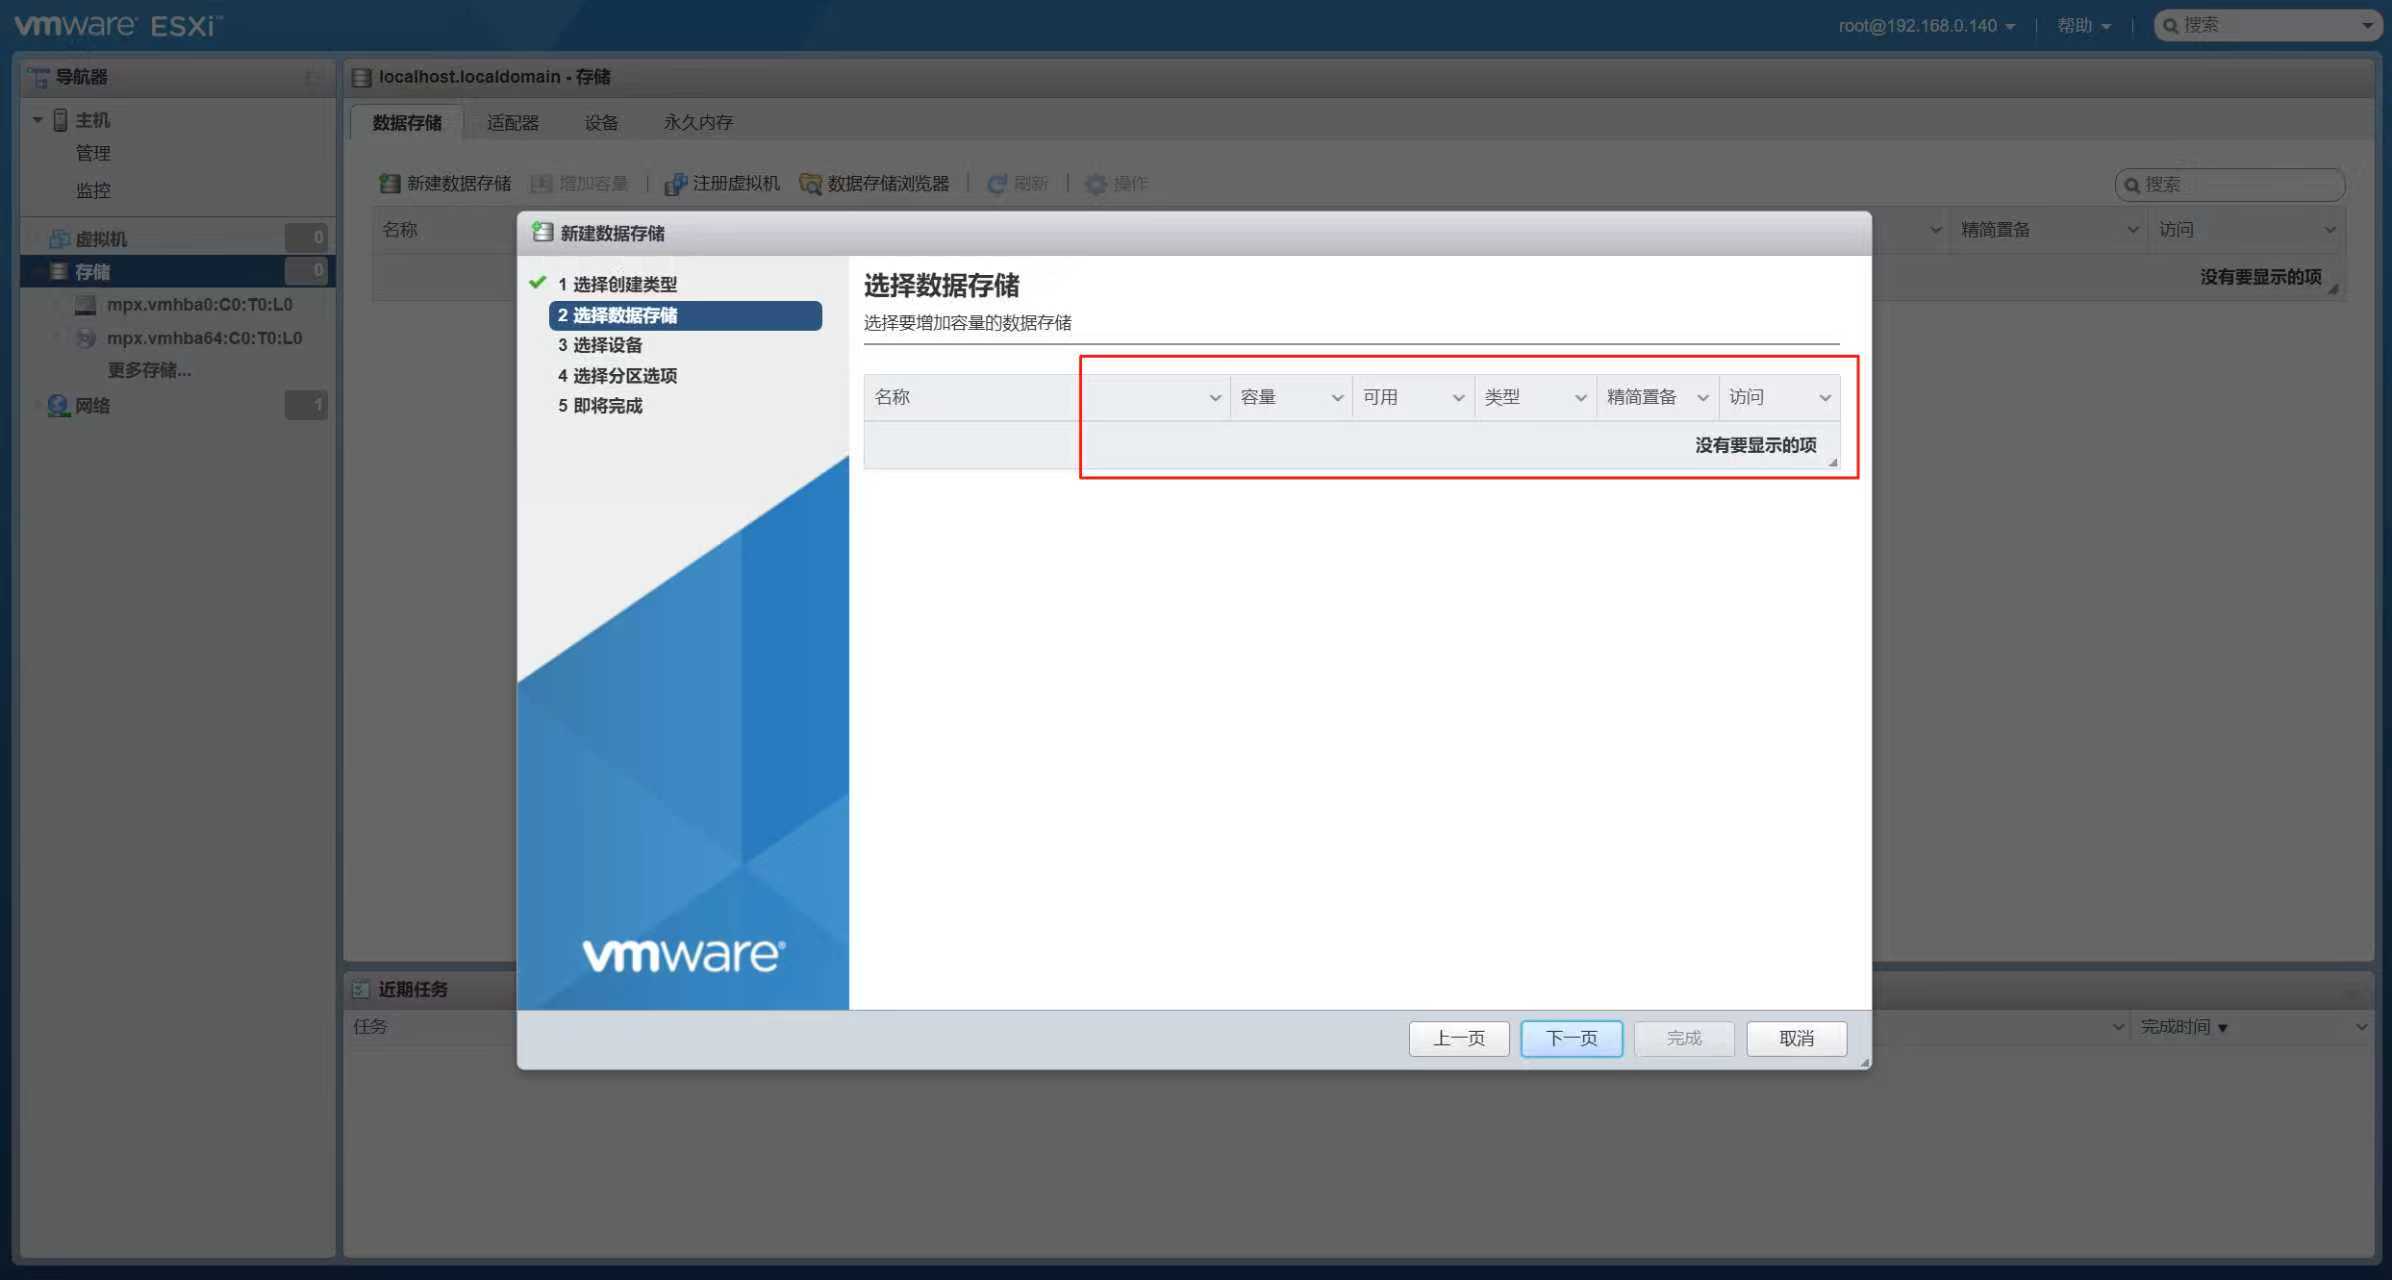Screen dimensions: 2392x1280
Task: Click the New Datastore toolbar icon
Action: coord(390,184)
